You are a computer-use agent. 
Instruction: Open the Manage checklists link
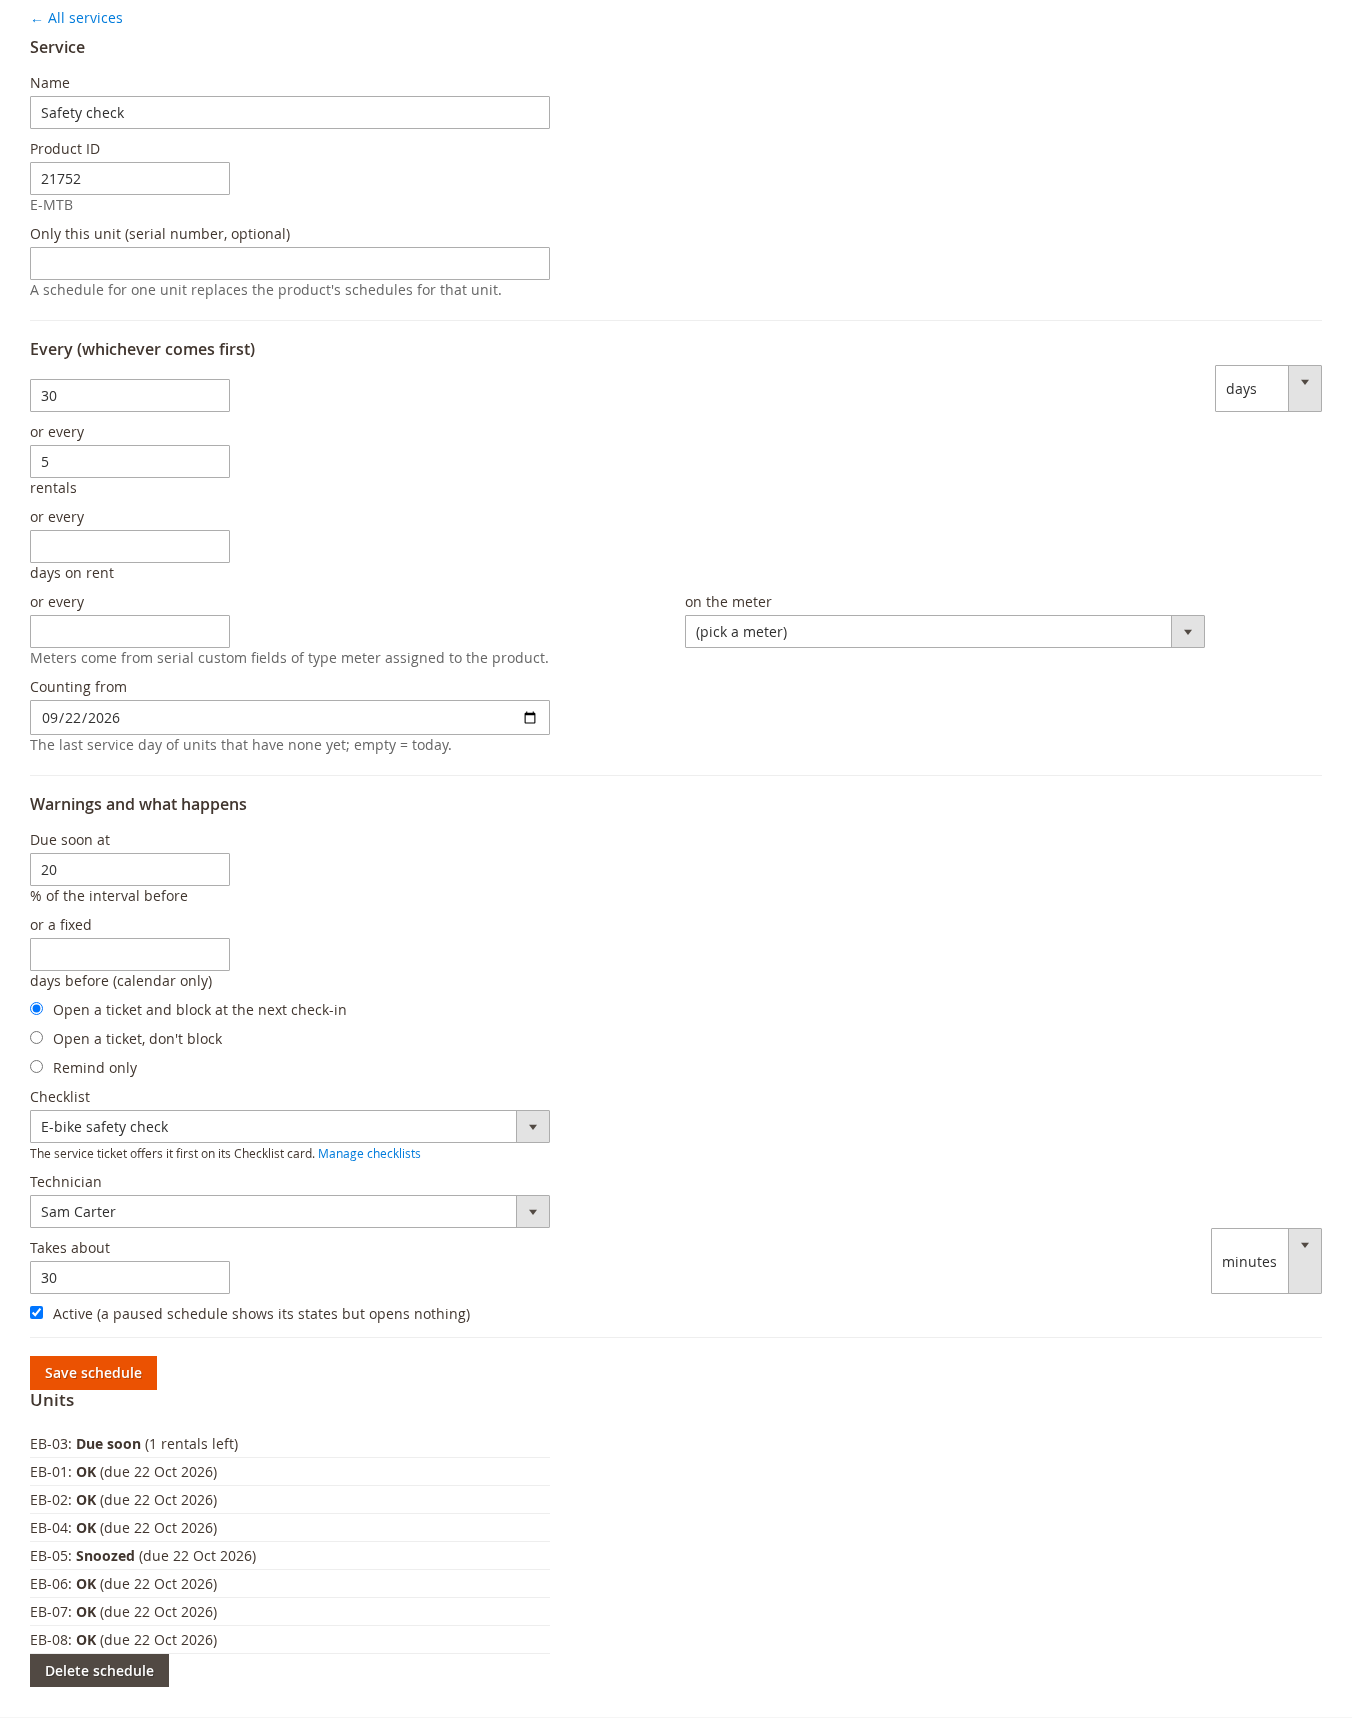tap(369, 1154)
